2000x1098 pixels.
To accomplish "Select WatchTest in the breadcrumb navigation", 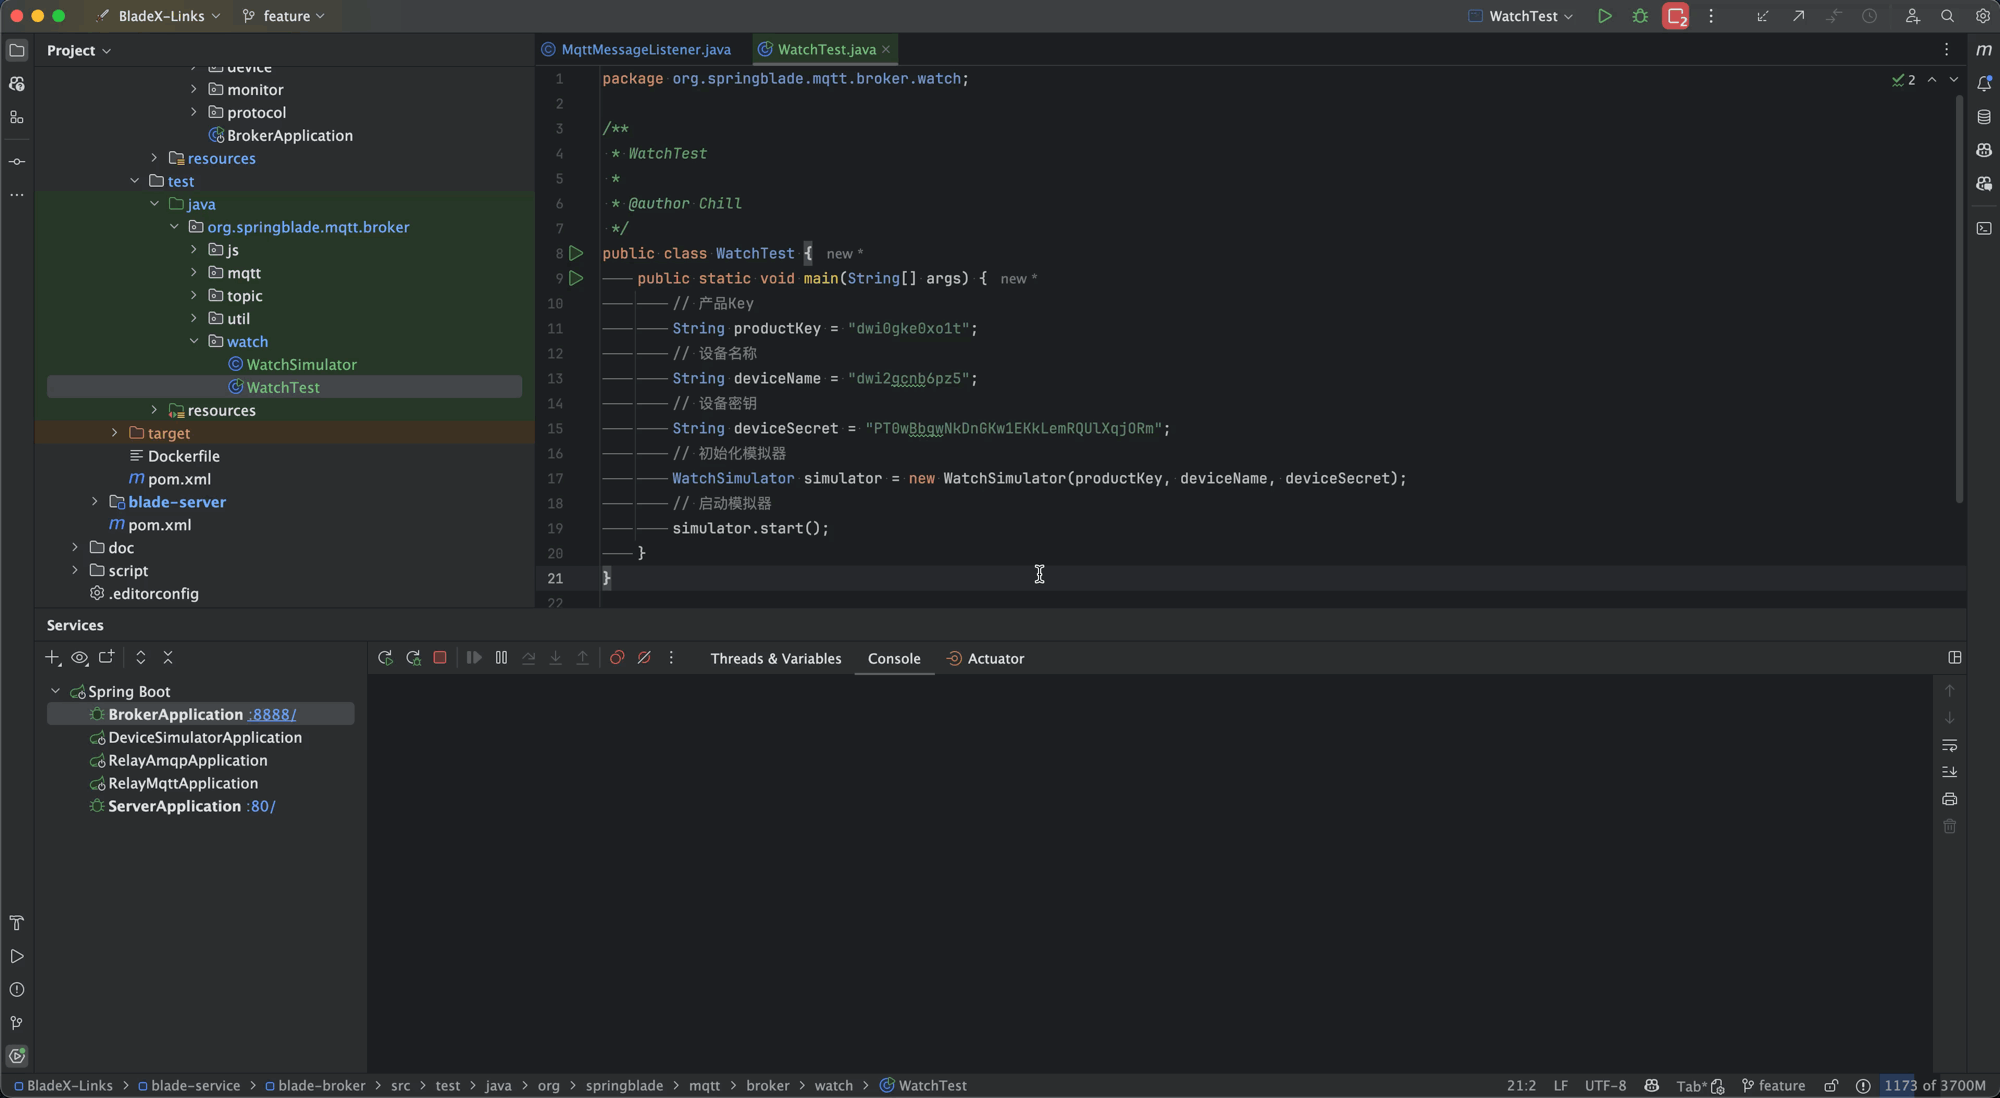I will click(x=932, y=1084).
